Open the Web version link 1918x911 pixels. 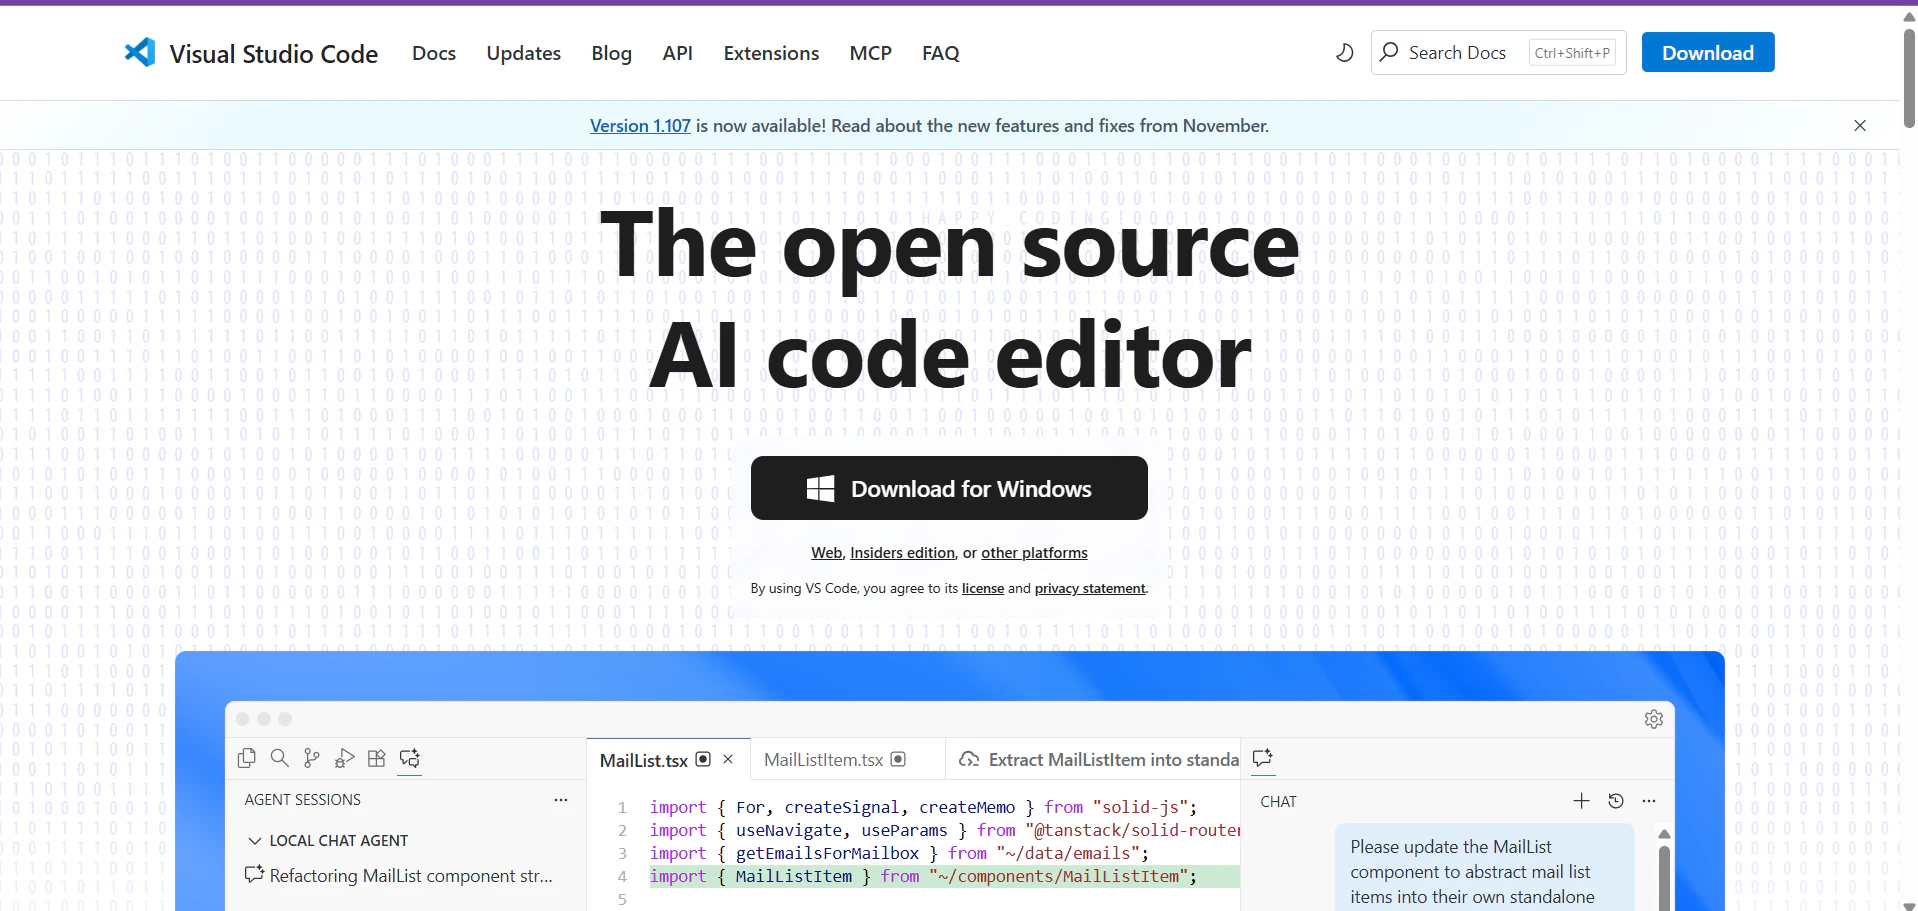826,553
